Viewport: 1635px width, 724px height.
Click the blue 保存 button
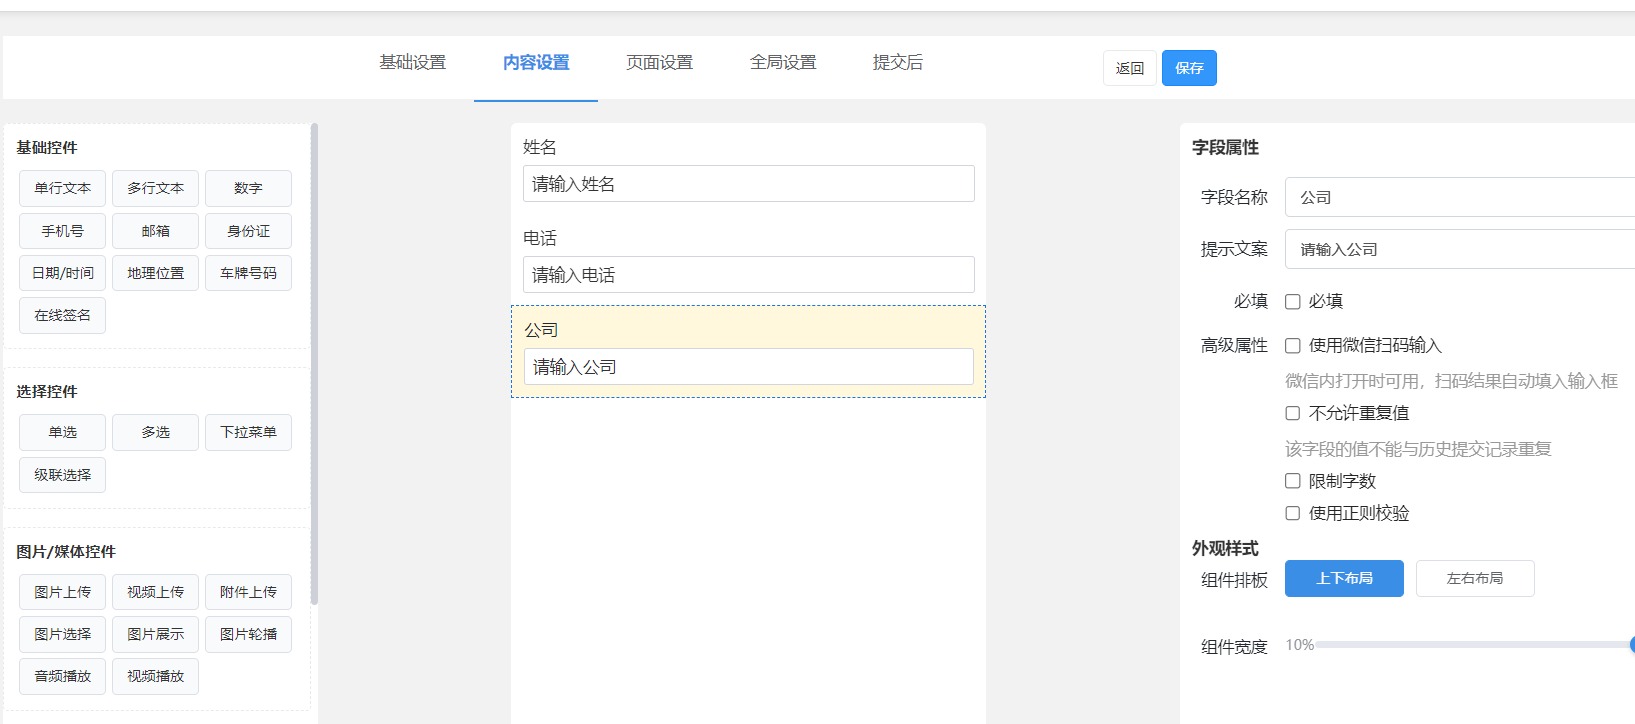click(1189, 68)
